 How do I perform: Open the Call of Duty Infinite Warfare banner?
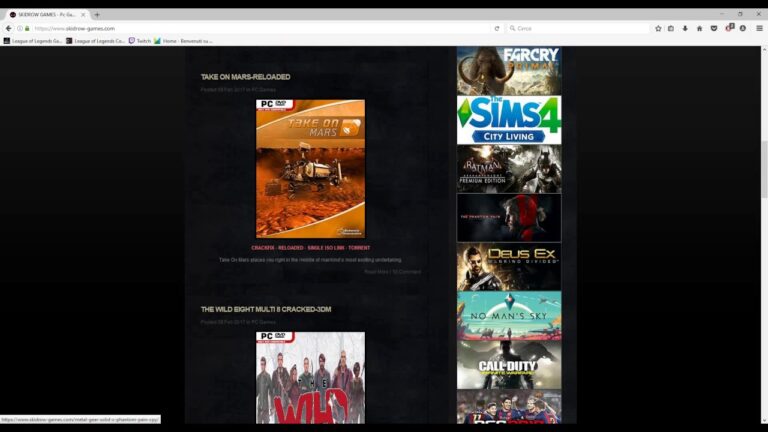509,365
